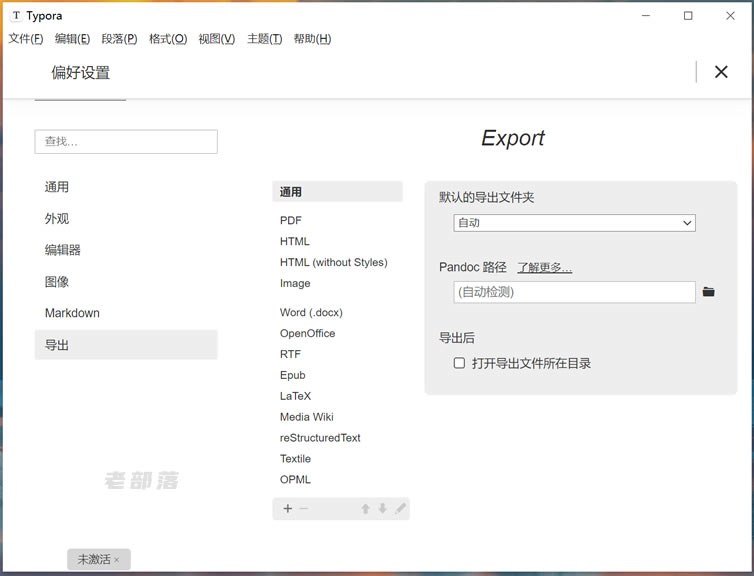Focus the 查找... search field
754x576 pixels.
click(126, 141)
